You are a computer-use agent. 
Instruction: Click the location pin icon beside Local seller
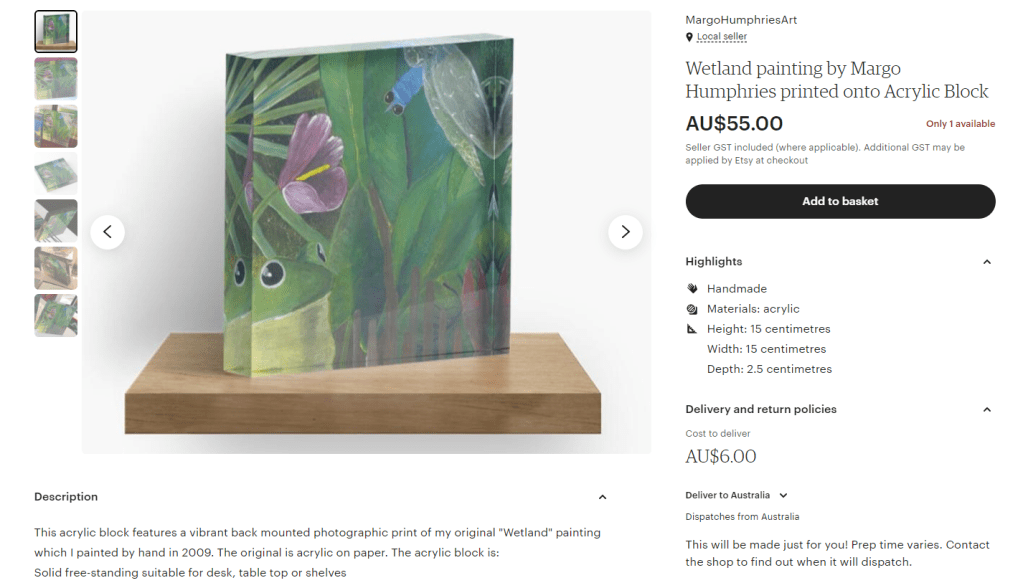(689, 37)
